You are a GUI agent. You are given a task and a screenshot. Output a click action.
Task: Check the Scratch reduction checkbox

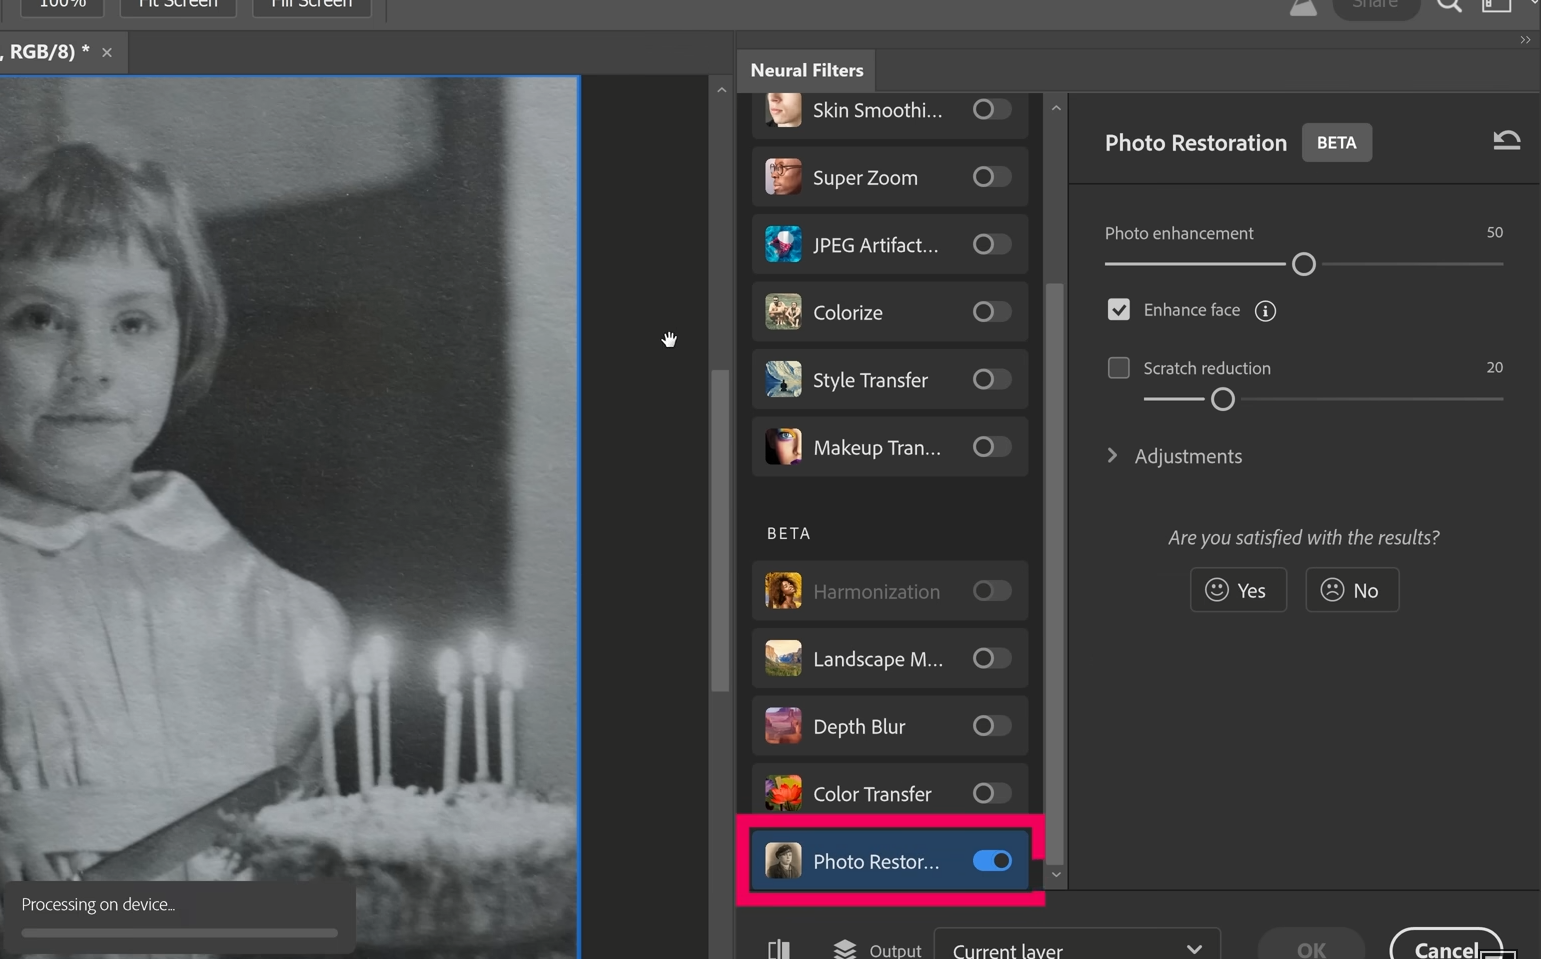pos(1118,368)
